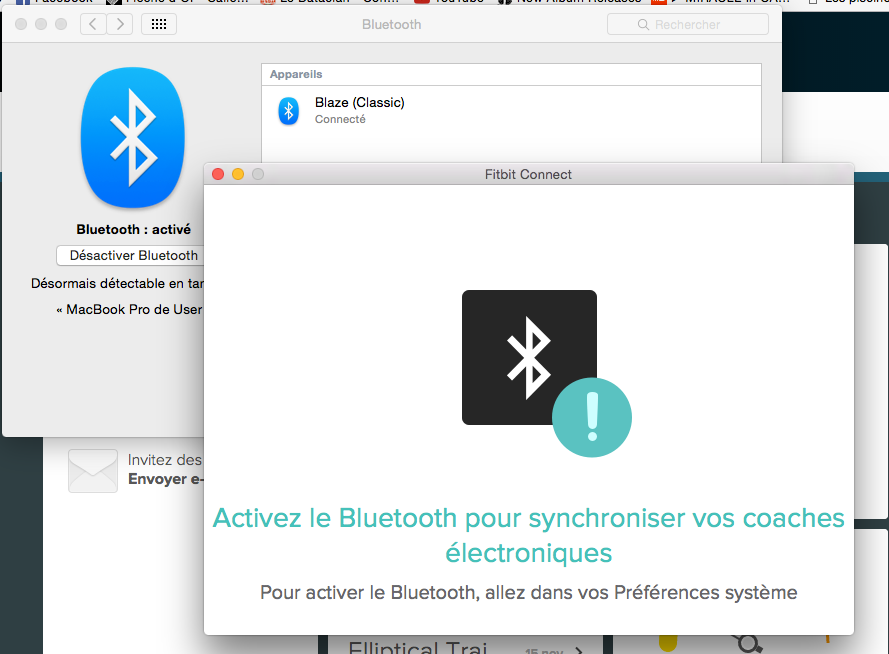This screenshot has width=889, height=654.
Task: Show all preferences with the grid button
Action: pos(159,24)
